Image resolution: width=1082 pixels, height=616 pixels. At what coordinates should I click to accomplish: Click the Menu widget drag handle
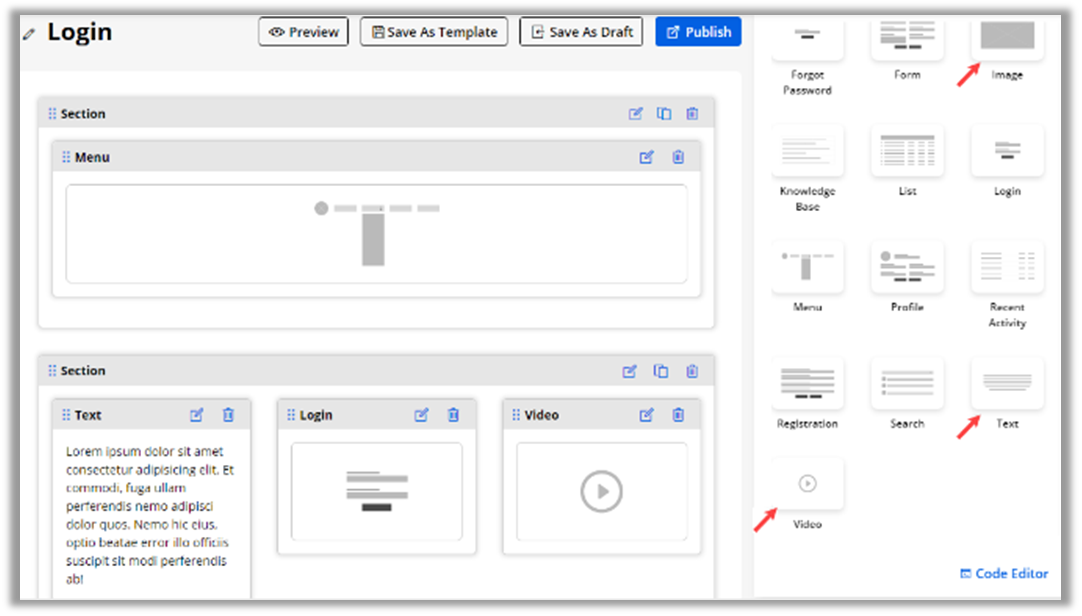pyautogui.click(x=66, y=157)
